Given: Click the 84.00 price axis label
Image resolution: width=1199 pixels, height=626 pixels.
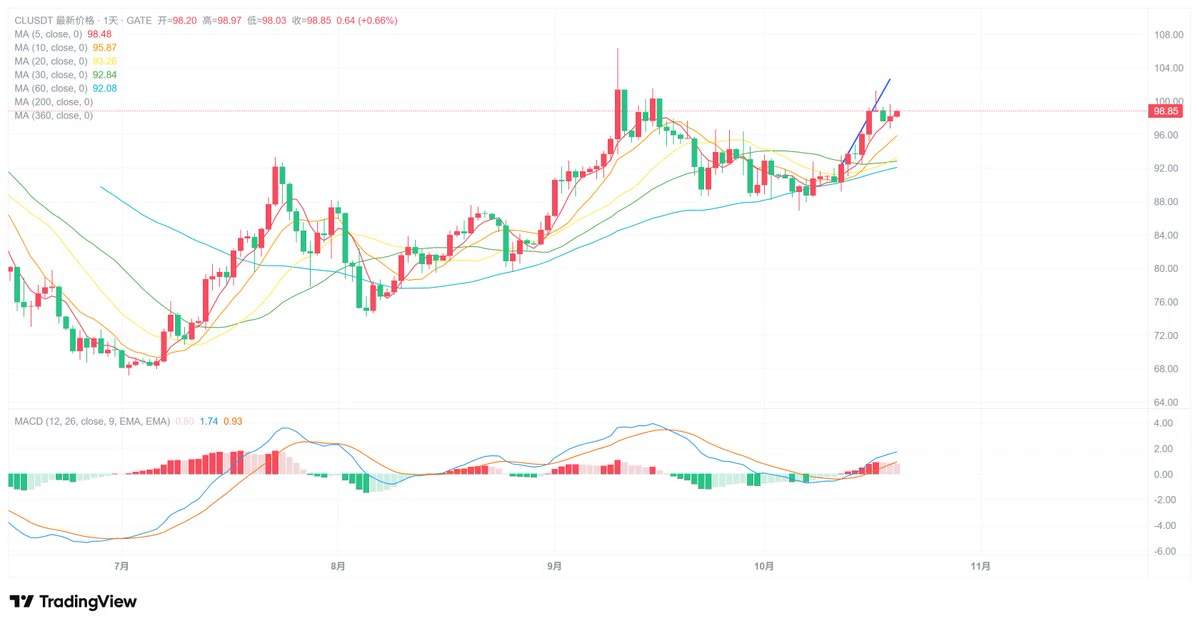Looking at the screenshot, I should click(1166, 235).
